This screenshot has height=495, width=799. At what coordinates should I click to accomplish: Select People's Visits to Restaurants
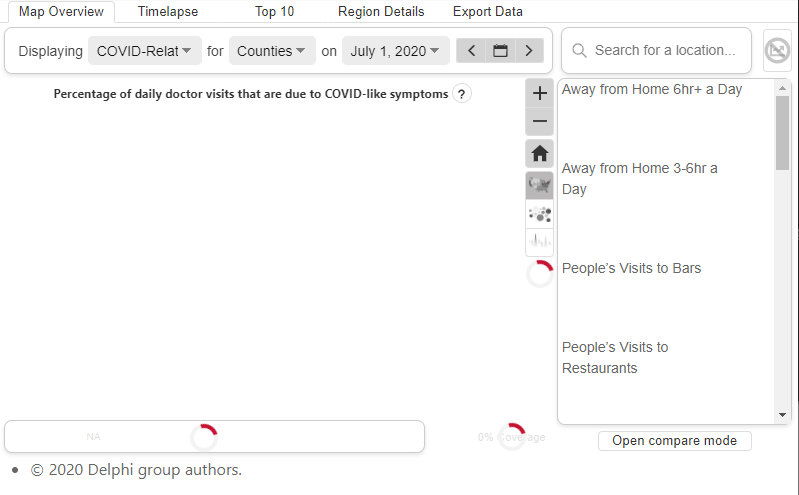coord(615,357)
